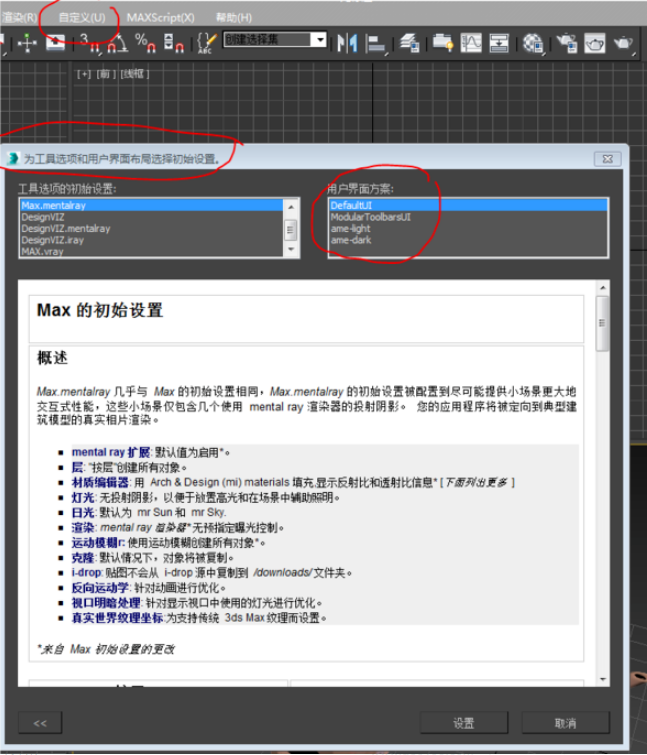Click the Align tool icon
The image size is (647, 755).
coord(376,43)
